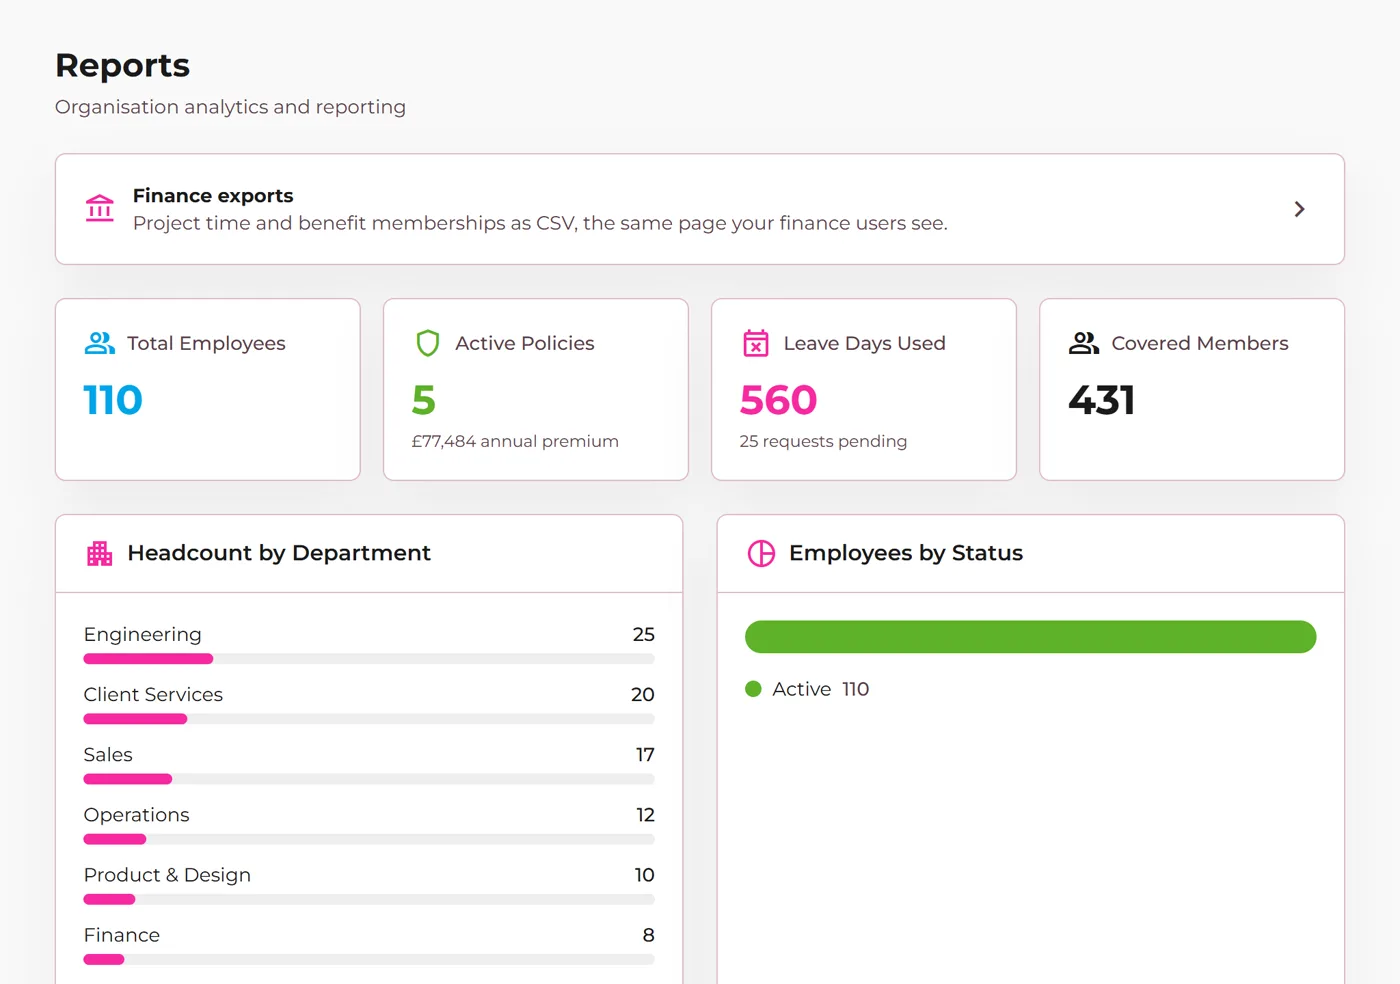Open Finance exports via the chevron arrow

pos(1299,209)
